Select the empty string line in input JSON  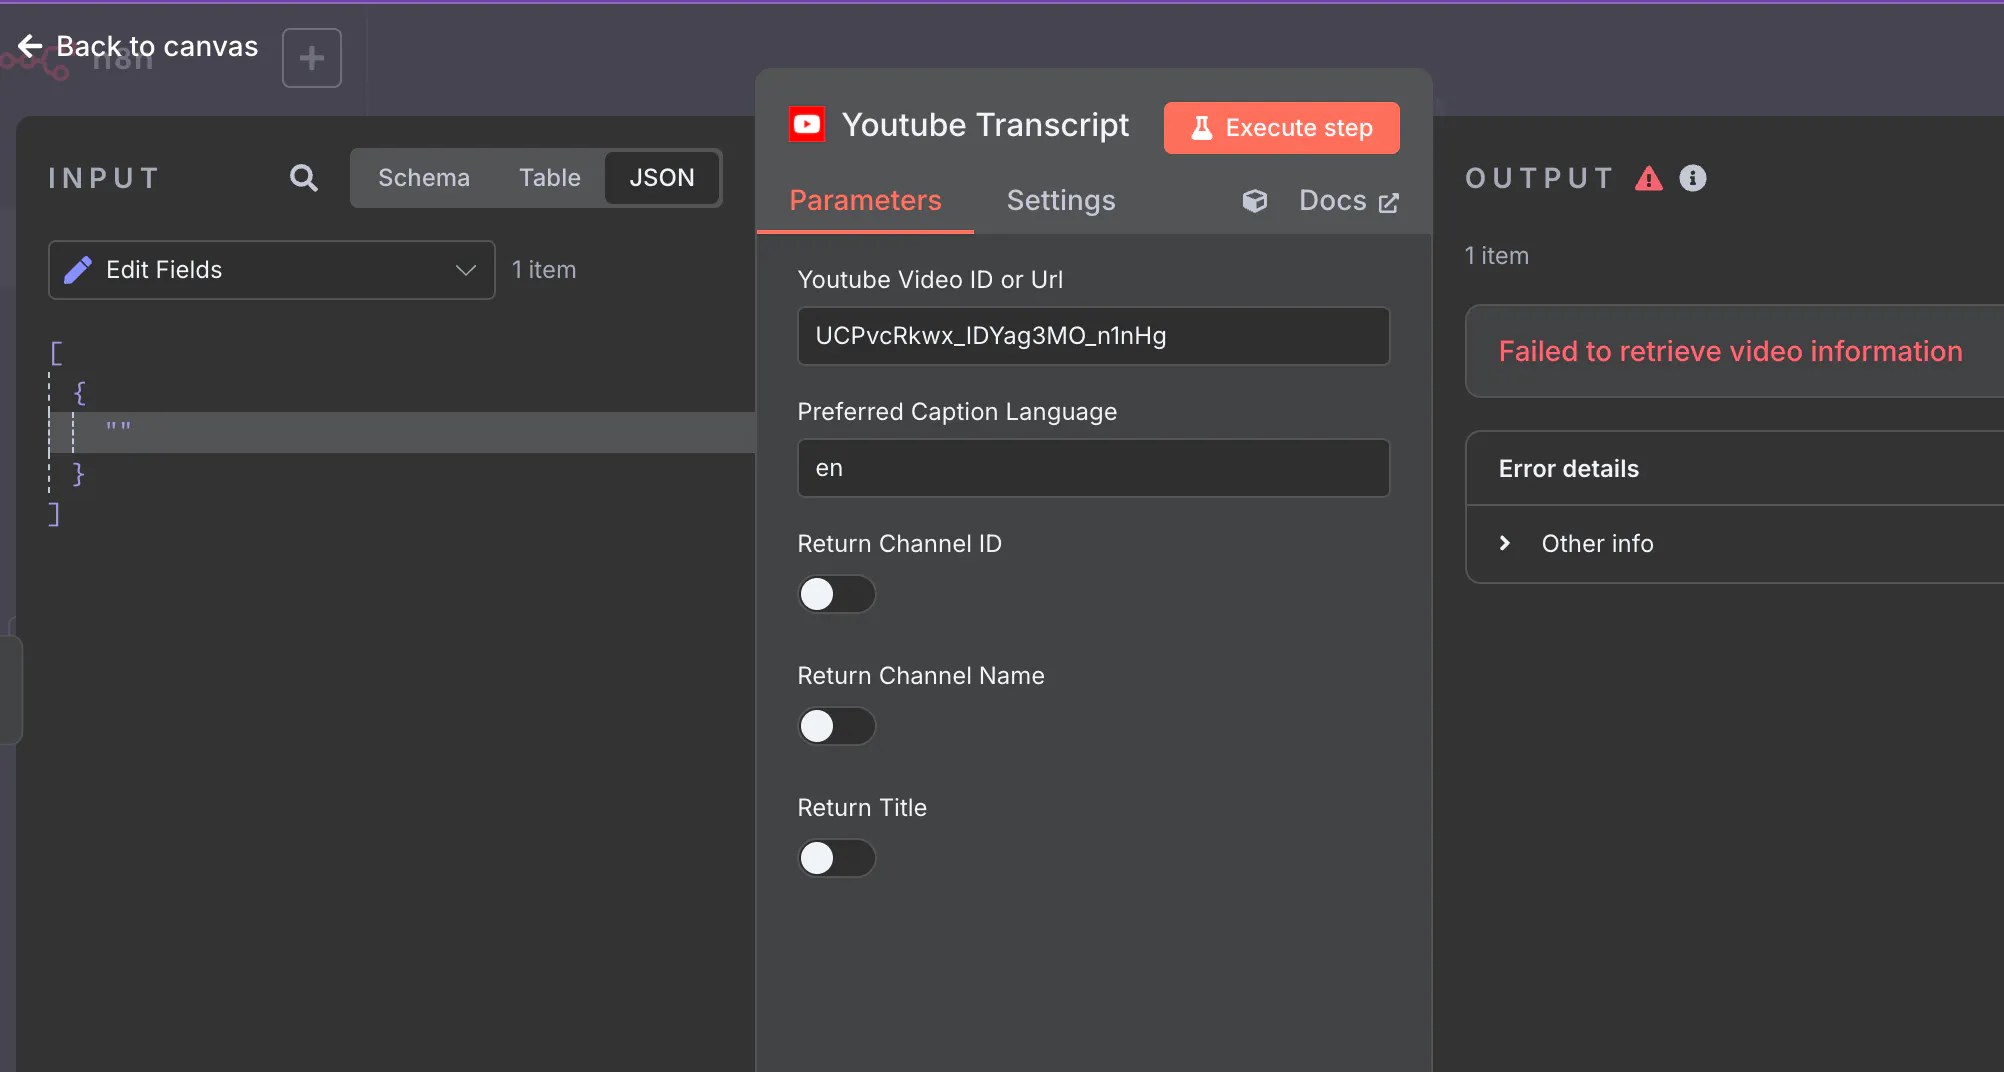coord(400,432)
